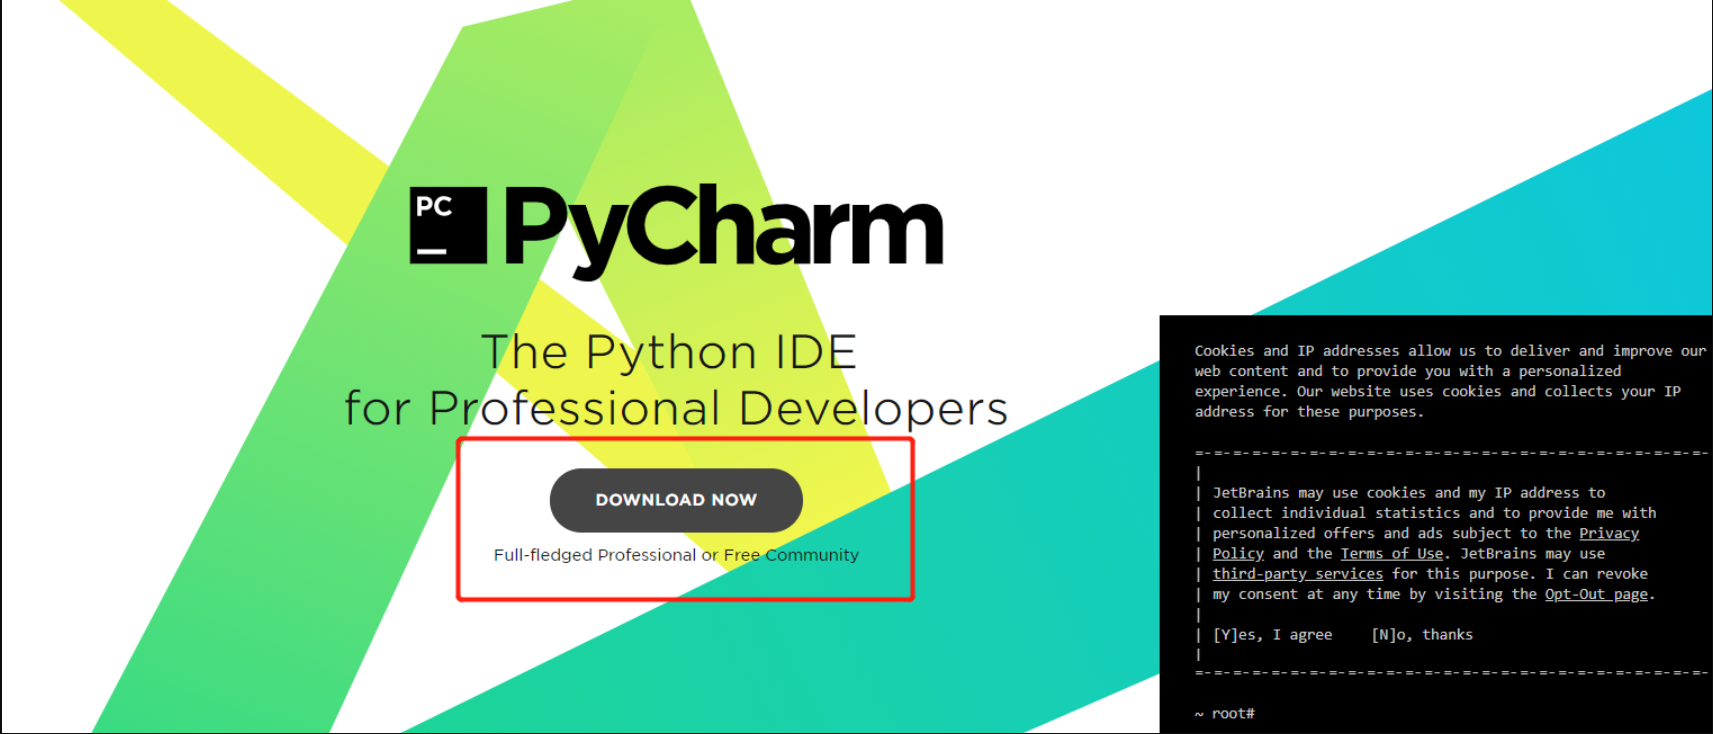The image size is (1713, 734).
Task: Click the "~ root#" terminal prompt
Action: (1224, 713)
